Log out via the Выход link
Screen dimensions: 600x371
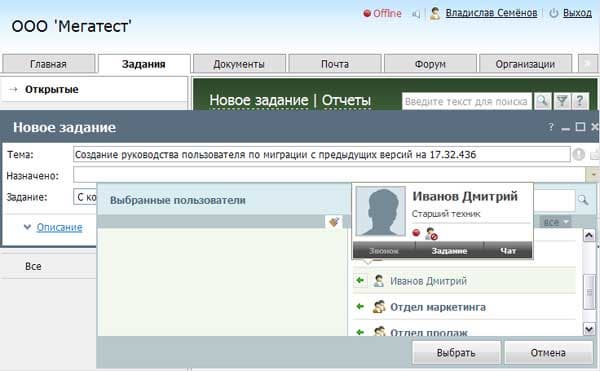(577, 13)
